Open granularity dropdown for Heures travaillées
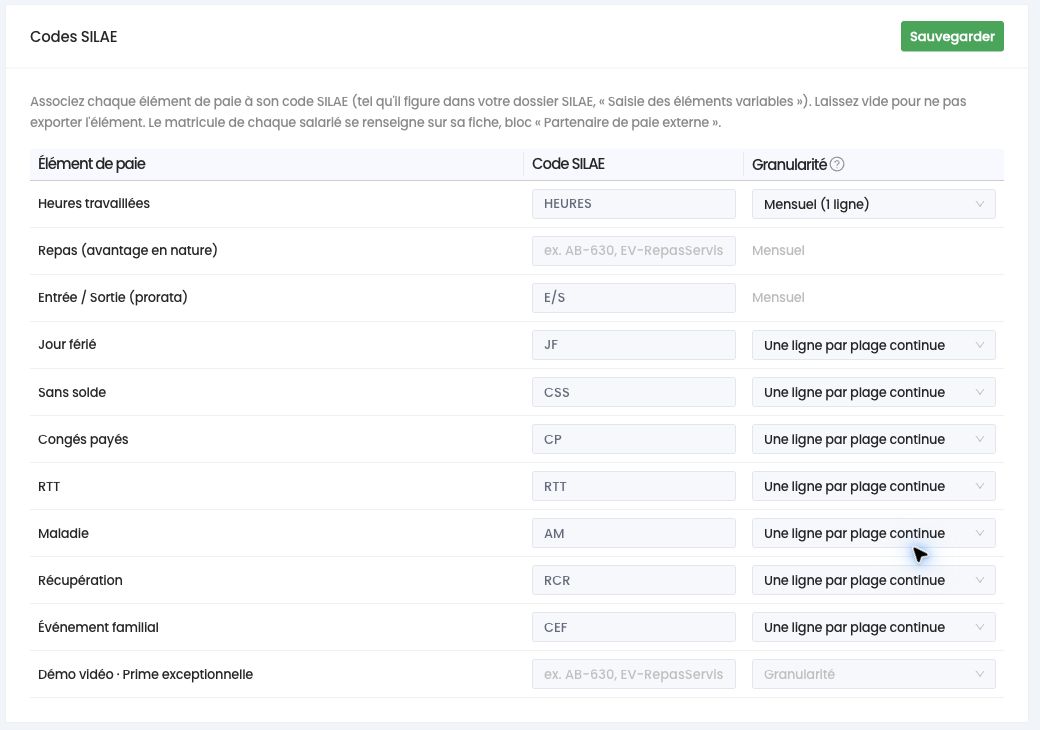Screen dimensions: 1040x730 pyautogui.click(x=874, y=204)
